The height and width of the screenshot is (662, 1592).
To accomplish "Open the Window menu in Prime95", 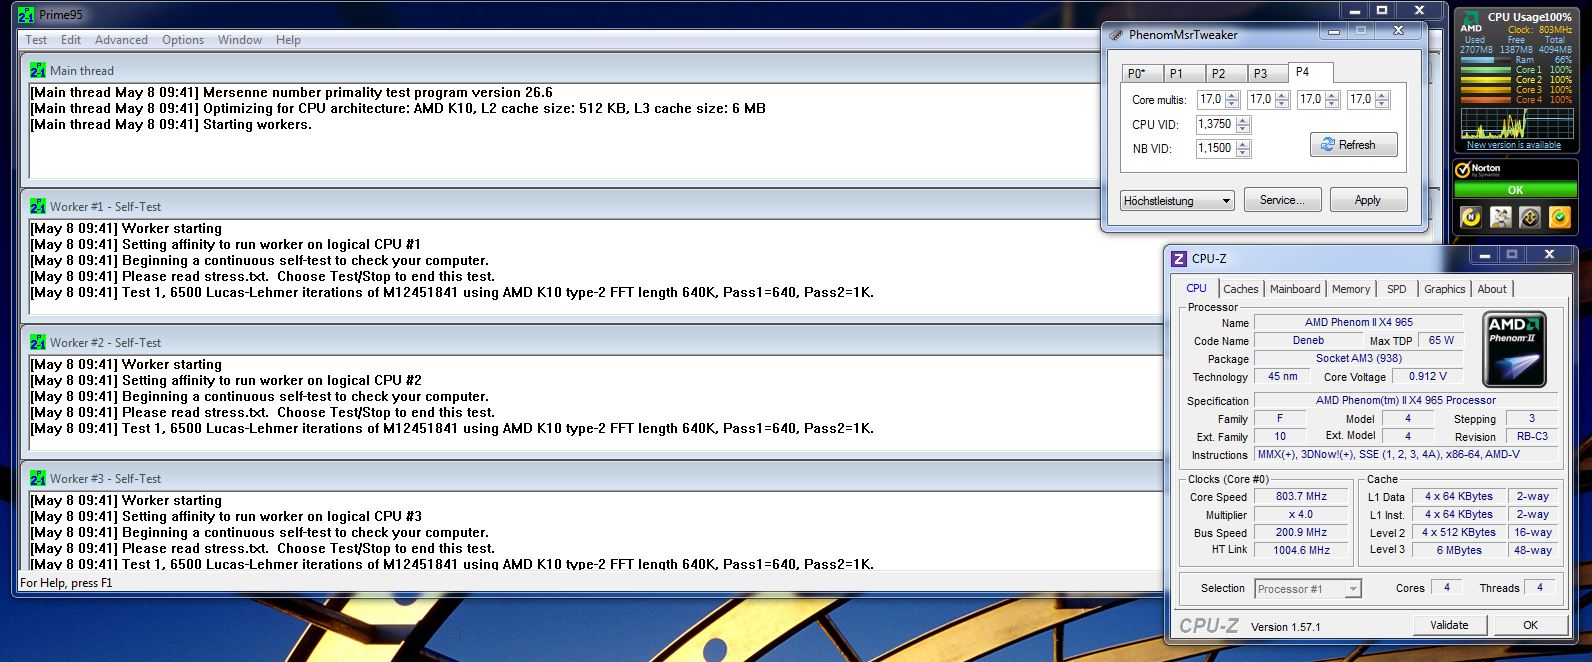I will click(240, 40).
